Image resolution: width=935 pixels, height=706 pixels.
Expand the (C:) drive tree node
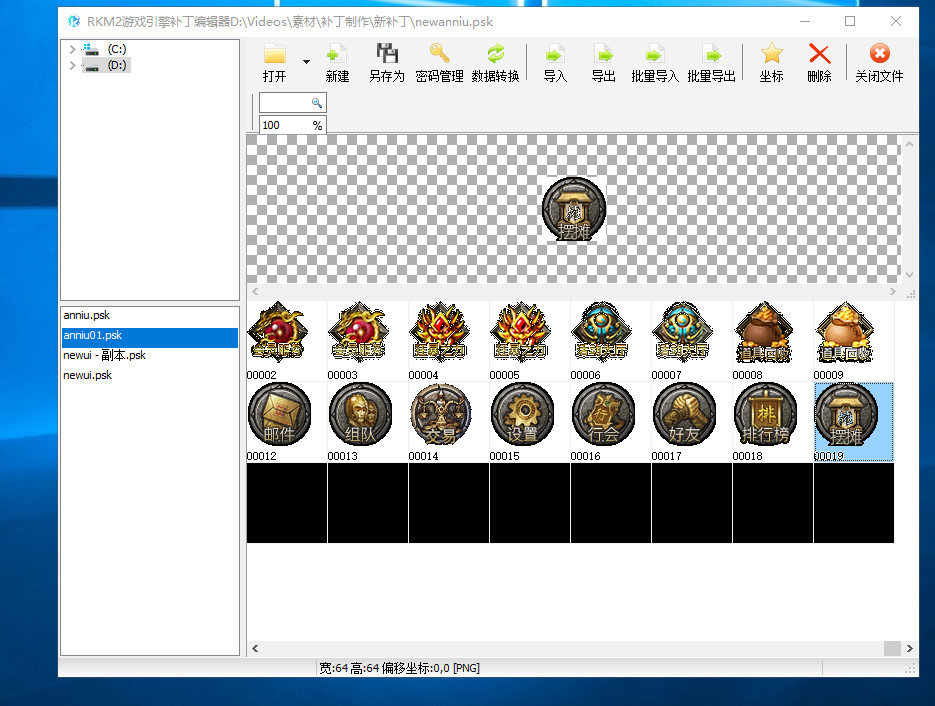pyautogui.click(x=72, y=49)
